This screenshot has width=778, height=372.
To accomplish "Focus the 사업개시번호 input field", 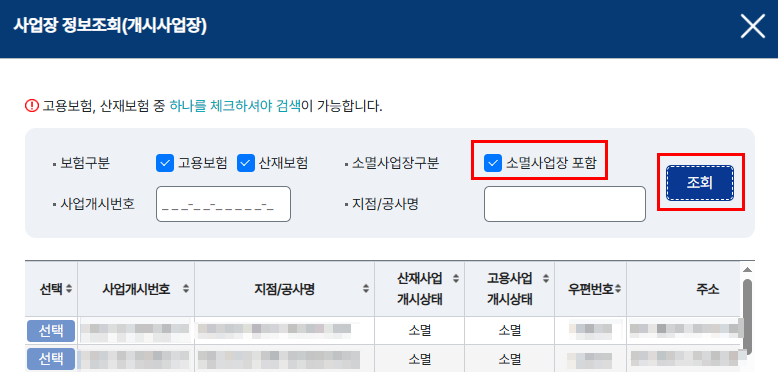I will (x=223, y=204).
